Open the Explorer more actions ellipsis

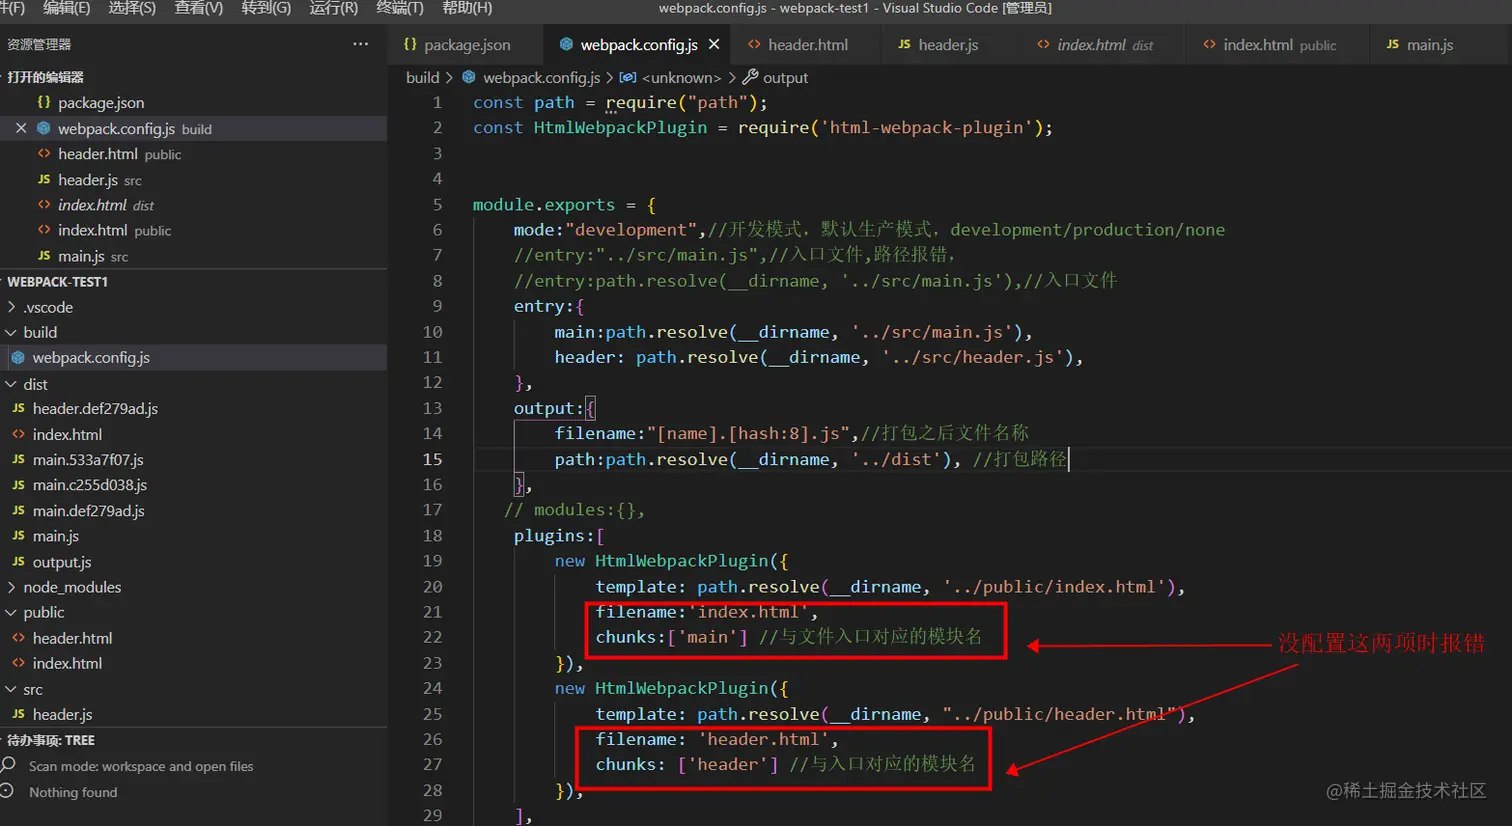tap(360, 44)
